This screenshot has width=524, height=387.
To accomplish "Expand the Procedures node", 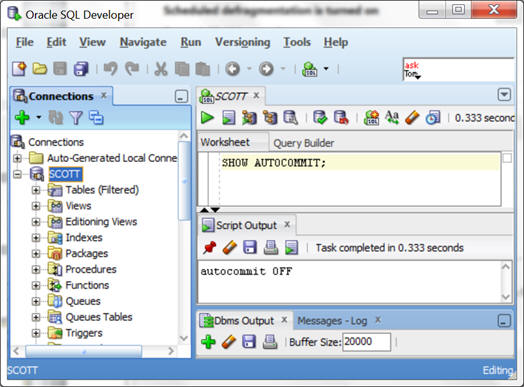I will 36,269.
